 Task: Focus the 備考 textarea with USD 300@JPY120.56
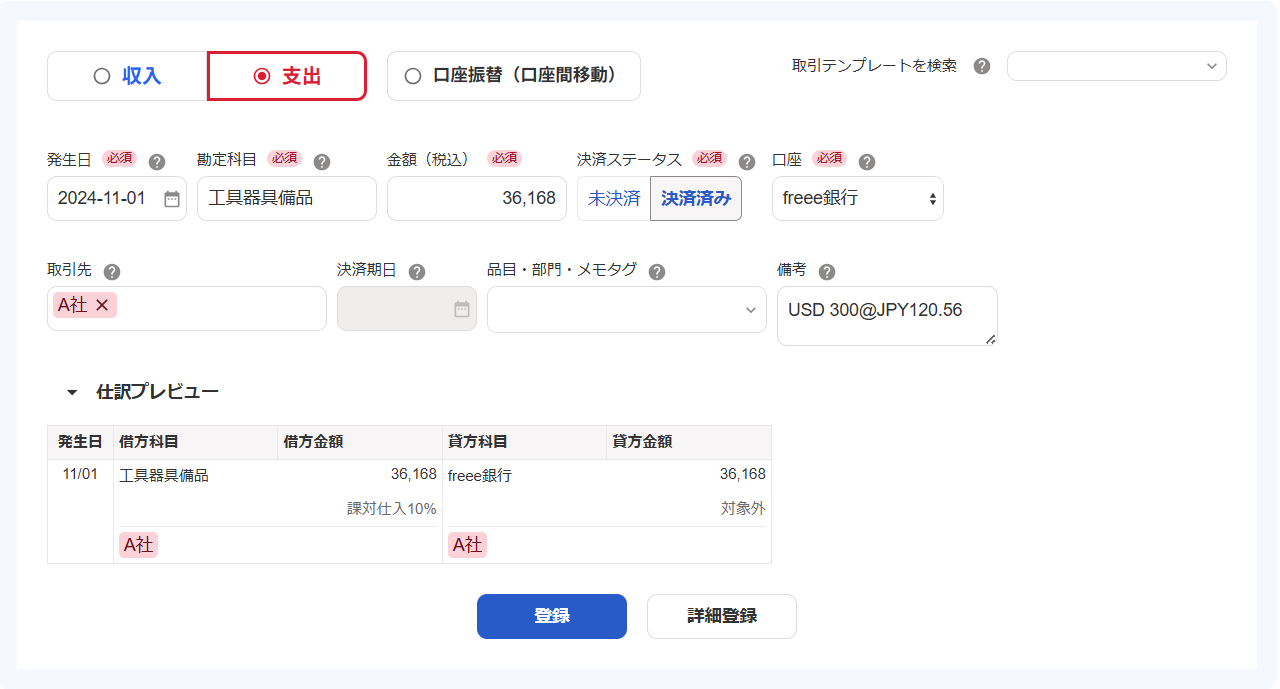tap(887, 316)
